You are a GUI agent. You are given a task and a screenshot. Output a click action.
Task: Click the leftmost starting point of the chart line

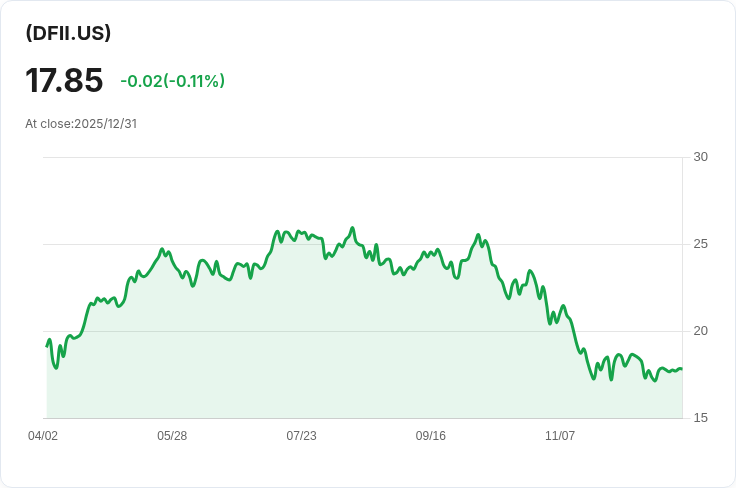click(47, 346)
